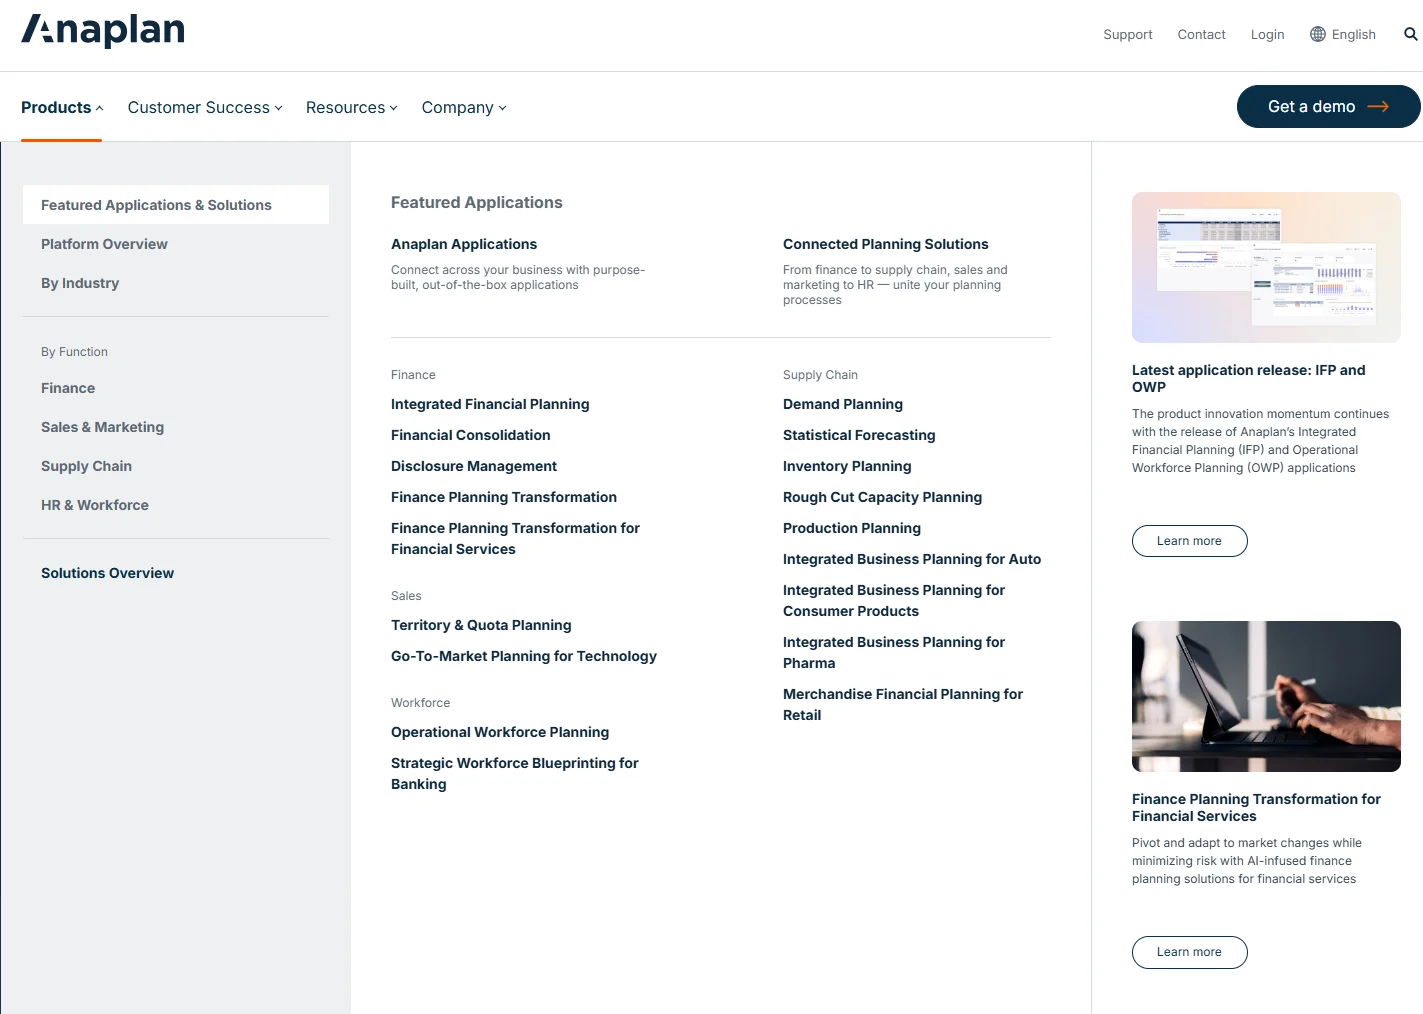Collapse the Products menu

click(x=62, y=107)
